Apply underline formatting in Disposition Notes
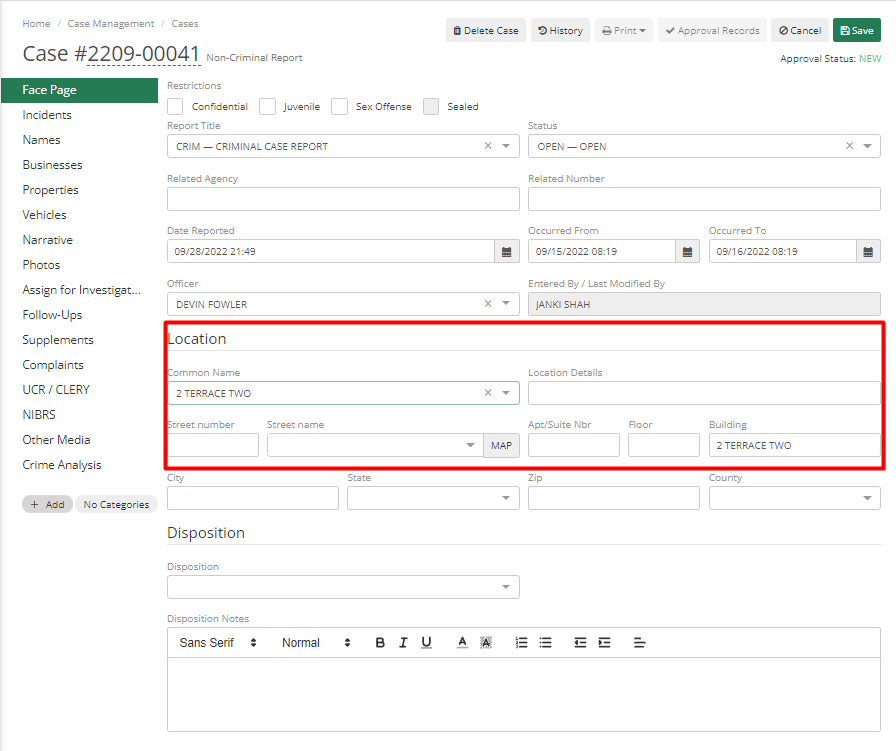 426,642
